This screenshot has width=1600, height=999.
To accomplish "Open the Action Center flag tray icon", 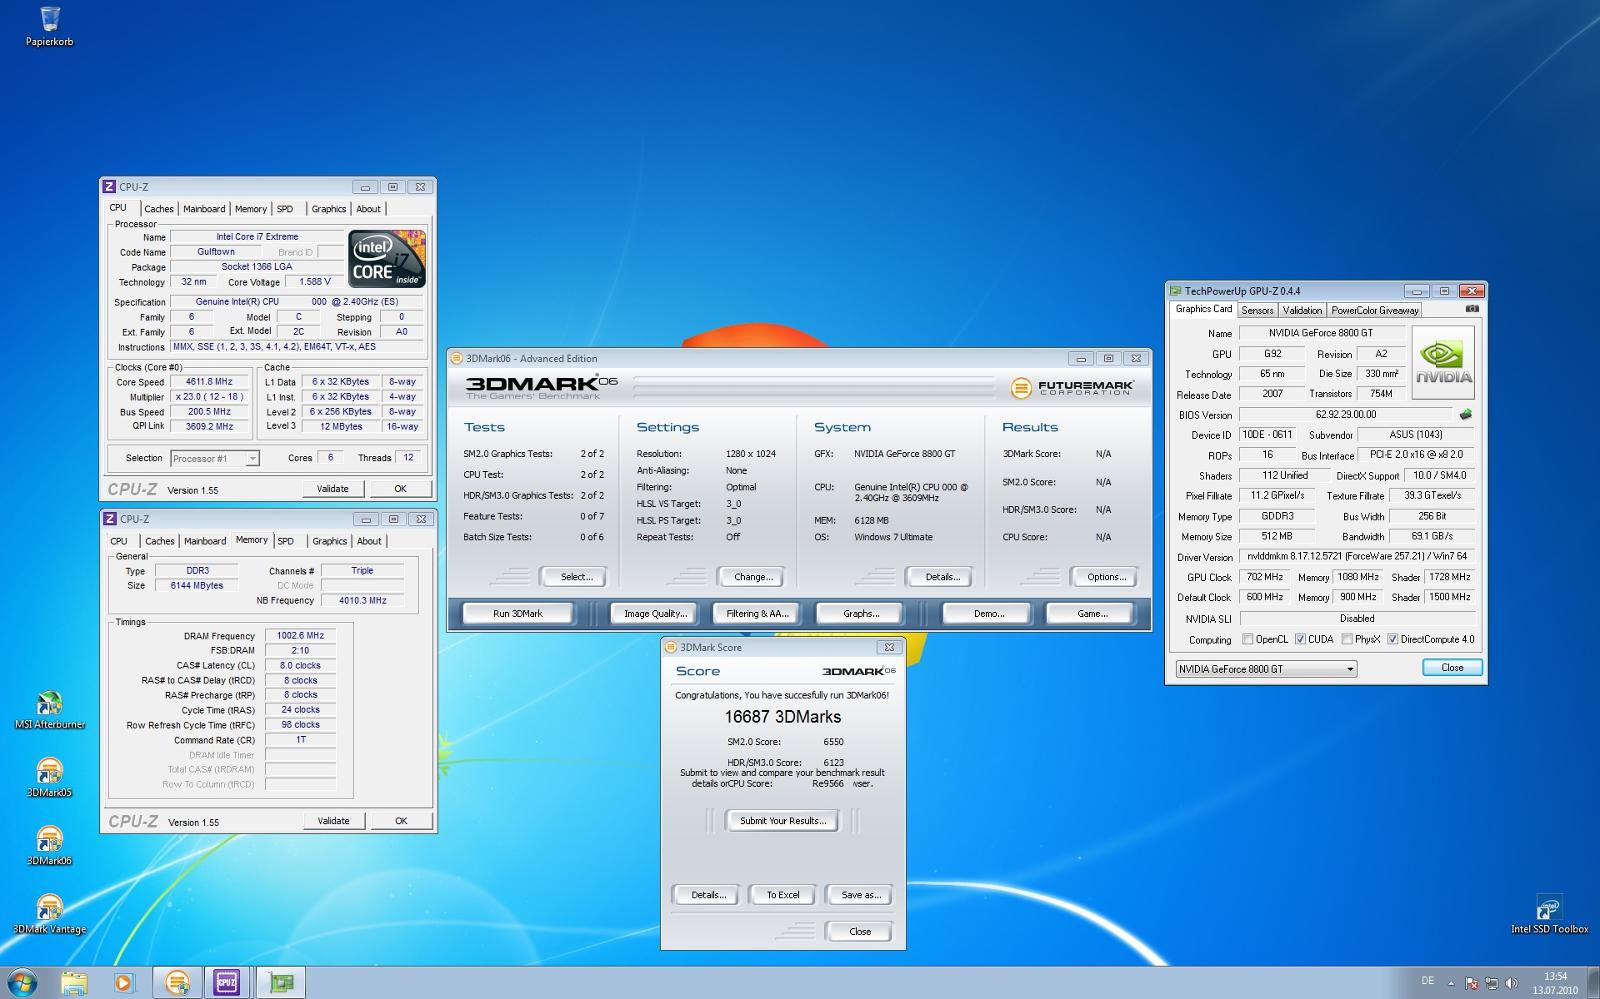I will (x=1472, y=983).
